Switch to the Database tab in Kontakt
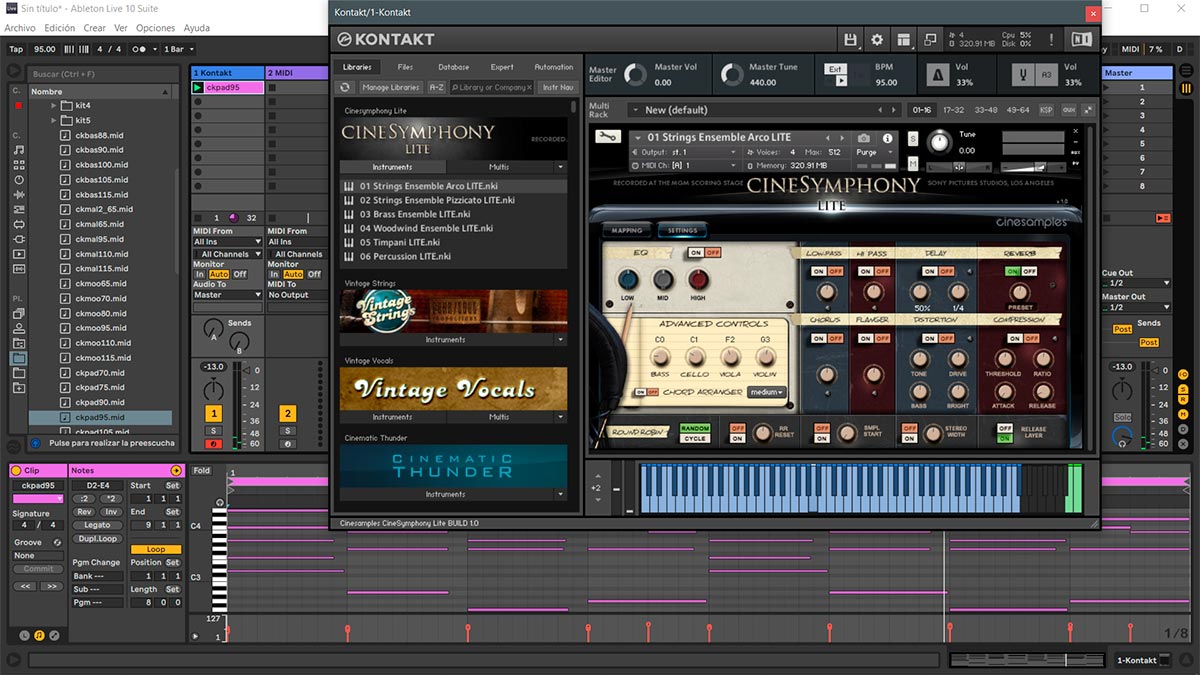The width and height of the screenshot is (1200, 675). pos(453,67)
